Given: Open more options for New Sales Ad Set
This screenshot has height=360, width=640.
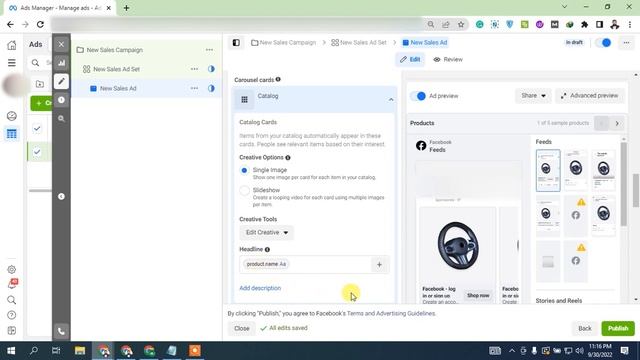Looking at the screenshot, I should [x=194, y=69].
